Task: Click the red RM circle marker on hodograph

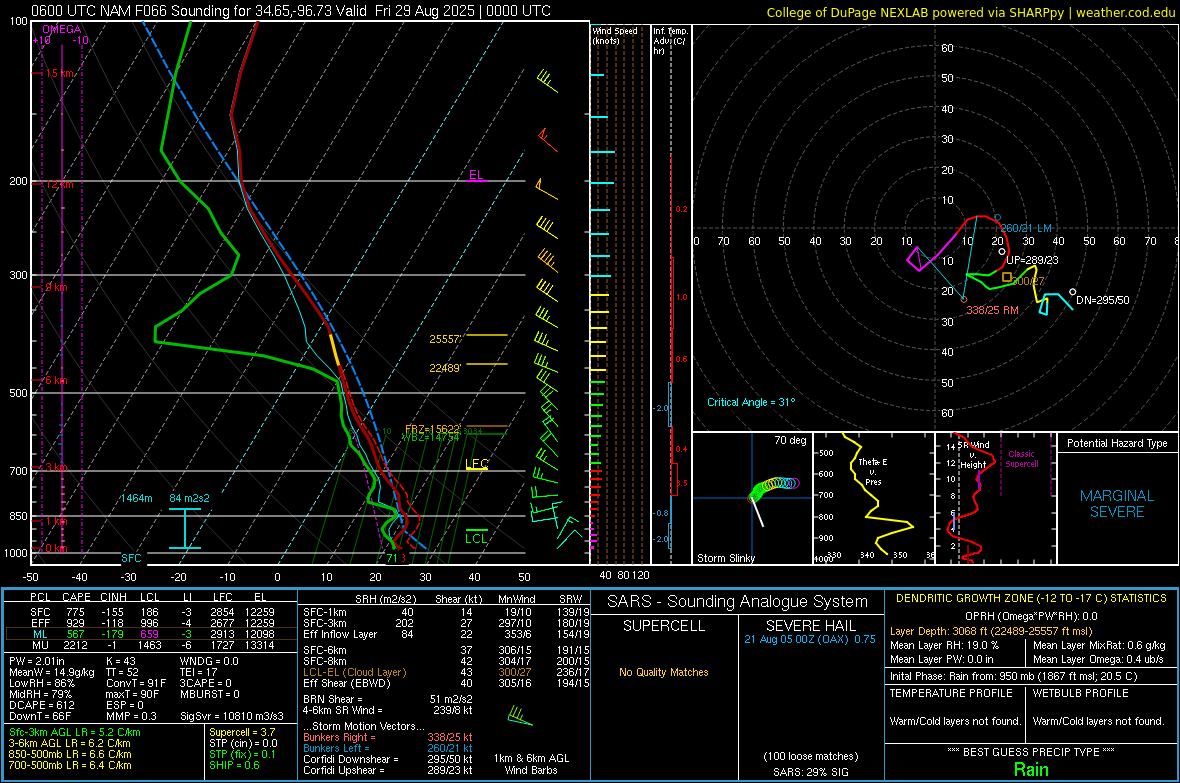Action: pyautogui.click(x=965, y=300)
